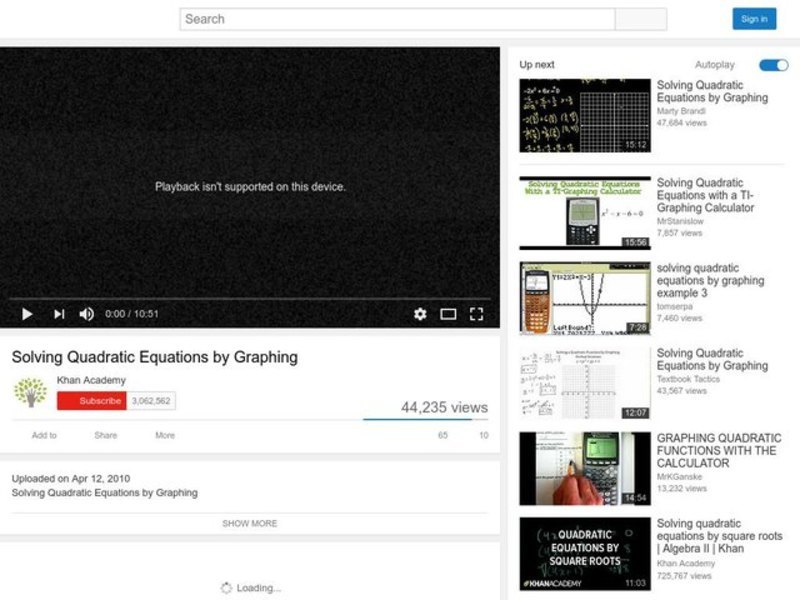The image size is (800, 600).
Task: Open title 'solving quadratic equations by graphing example 3'
Action: (710, 281)
